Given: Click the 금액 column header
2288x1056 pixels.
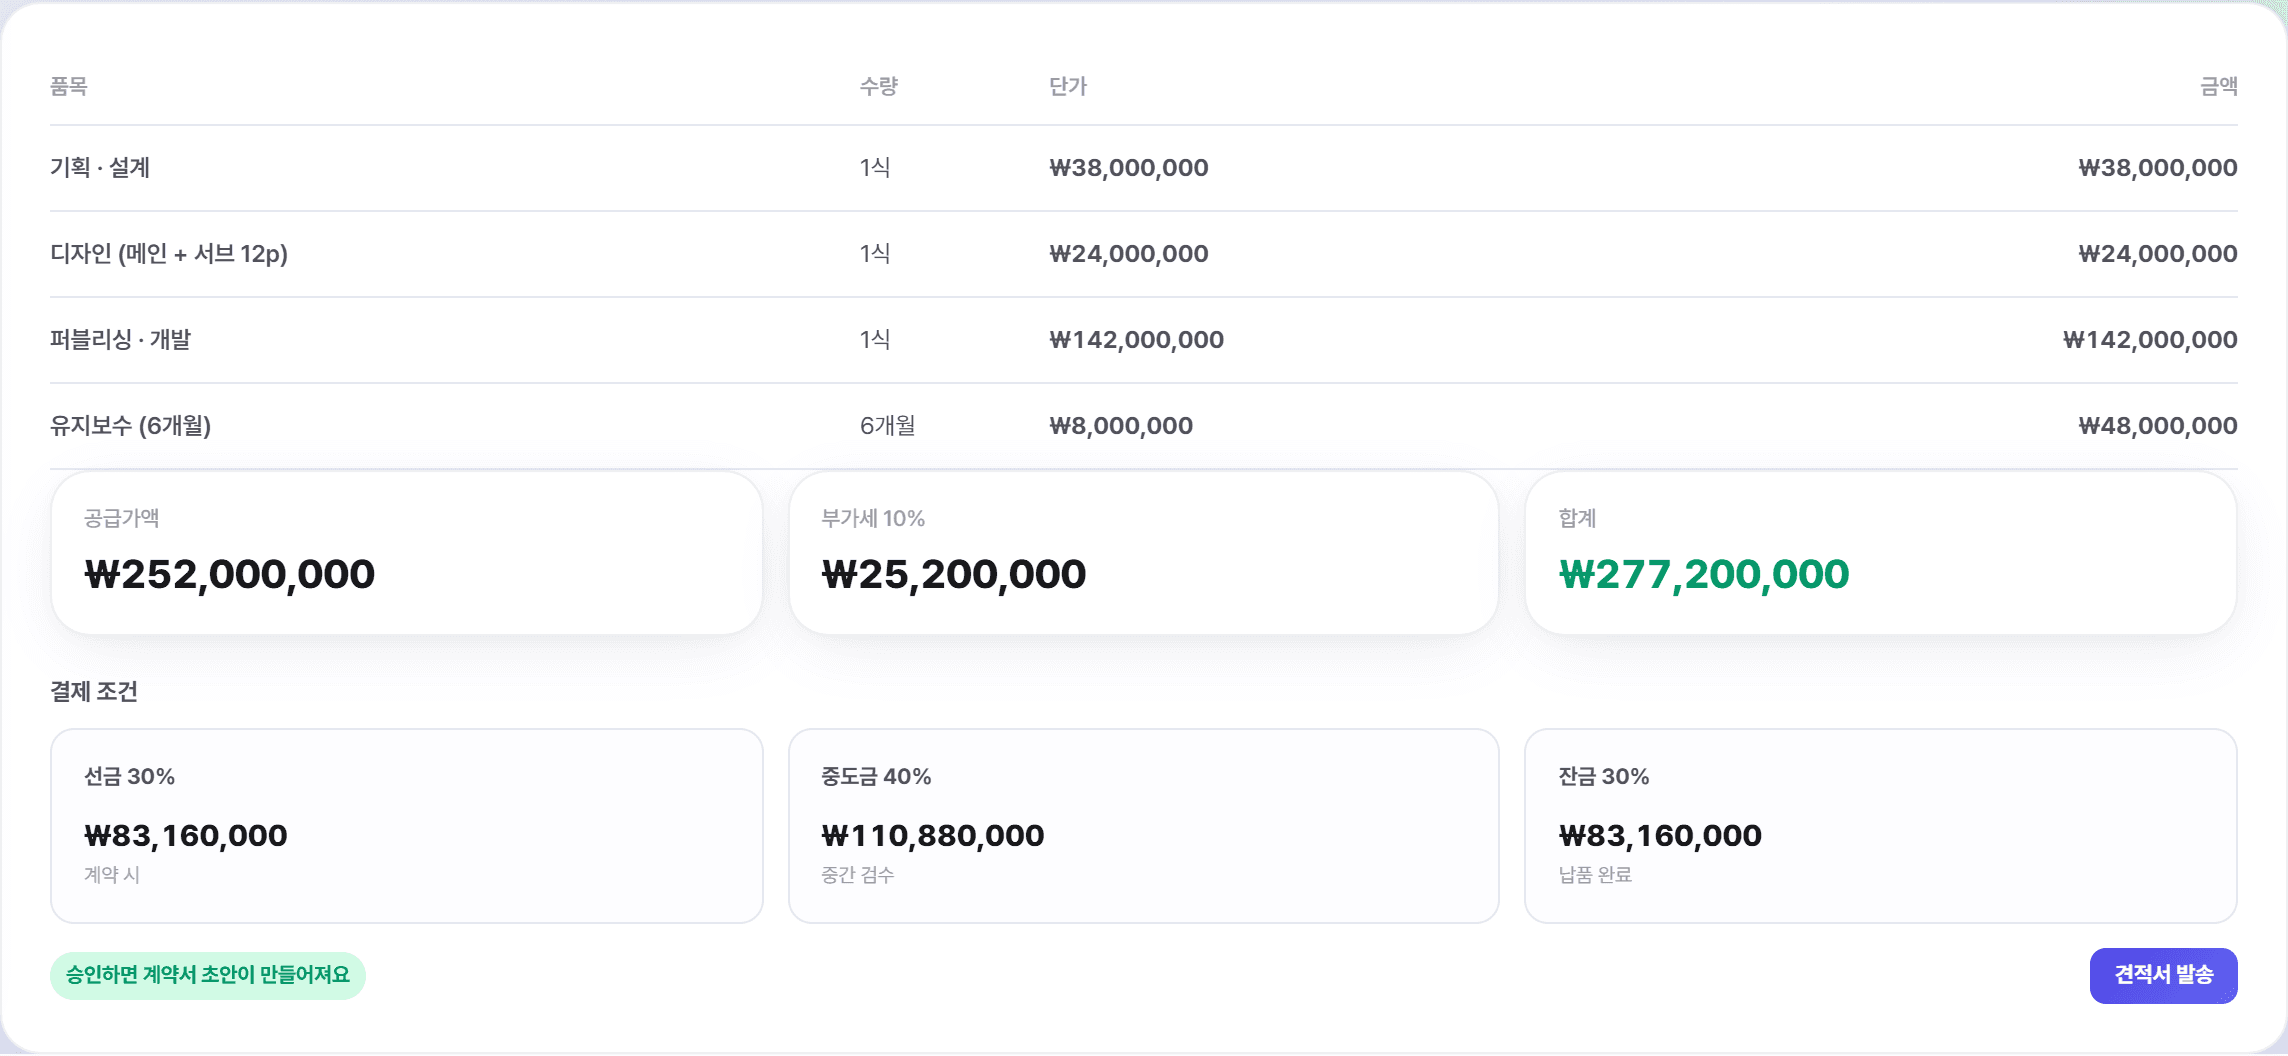Looking at the screenshot, I should [2219, 87].
